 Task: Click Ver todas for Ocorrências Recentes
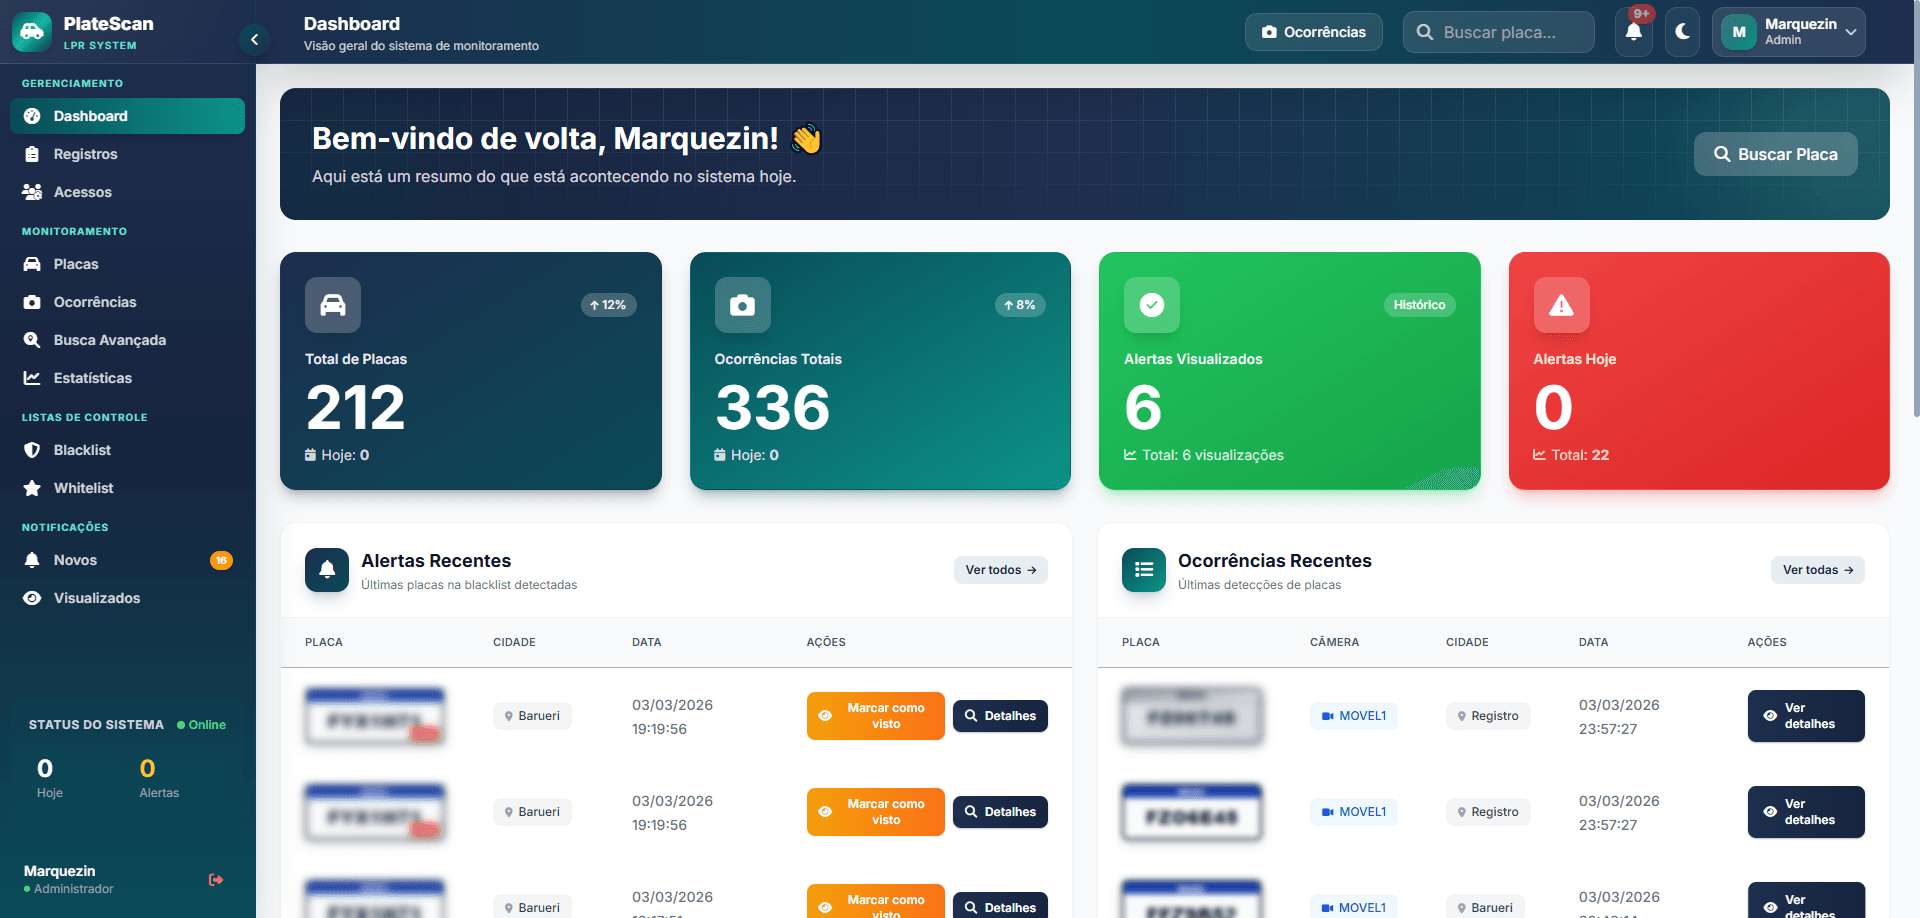point(1817,569)
